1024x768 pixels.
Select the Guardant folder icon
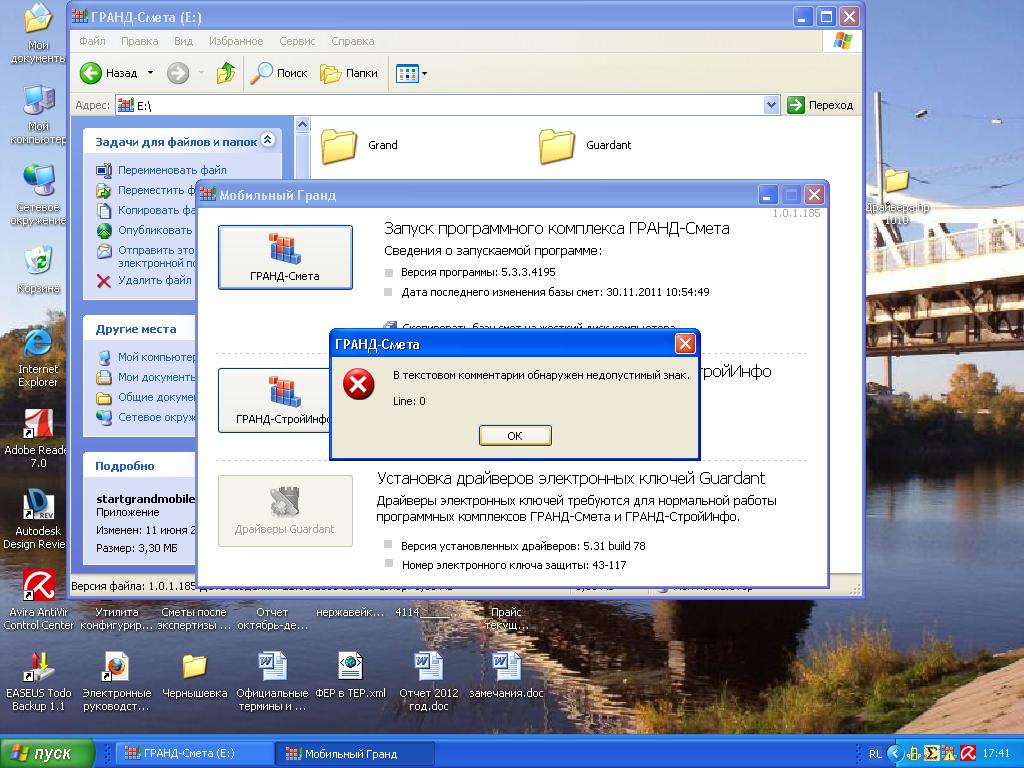coord(557,146)
